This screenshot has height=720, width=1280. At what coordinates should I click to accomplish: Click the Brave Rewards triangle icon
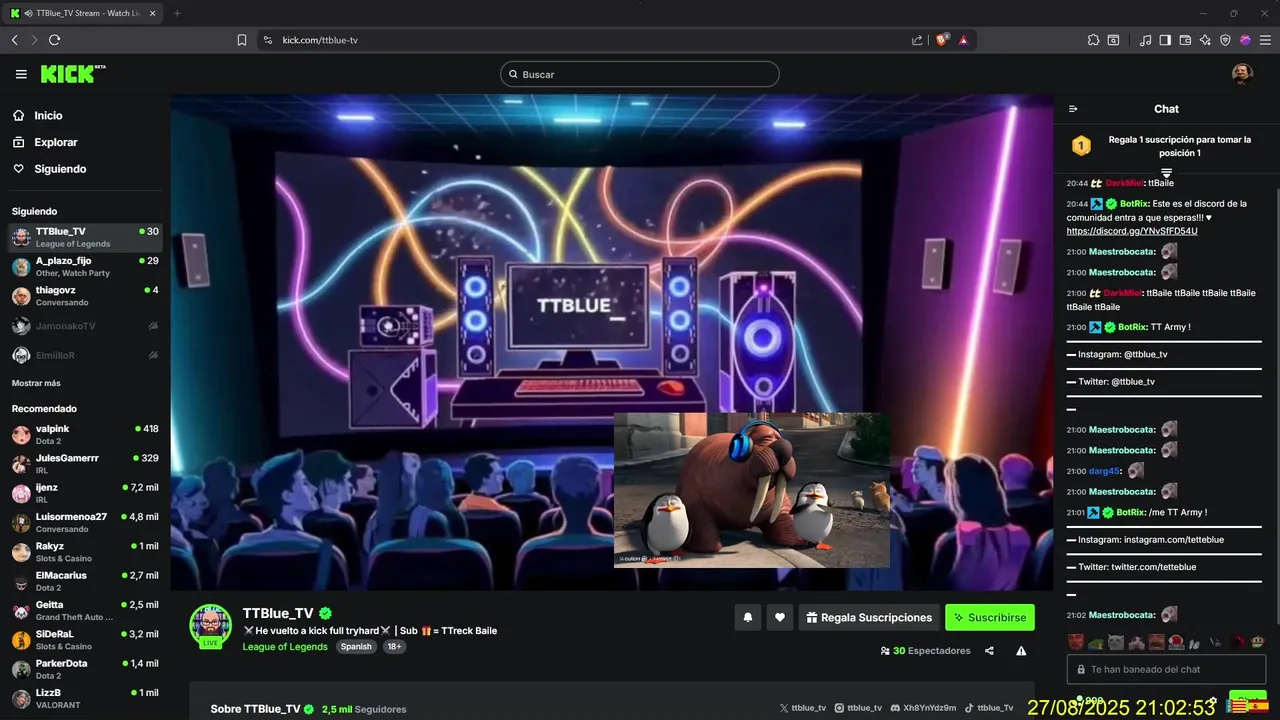click(x=963, y=40)
